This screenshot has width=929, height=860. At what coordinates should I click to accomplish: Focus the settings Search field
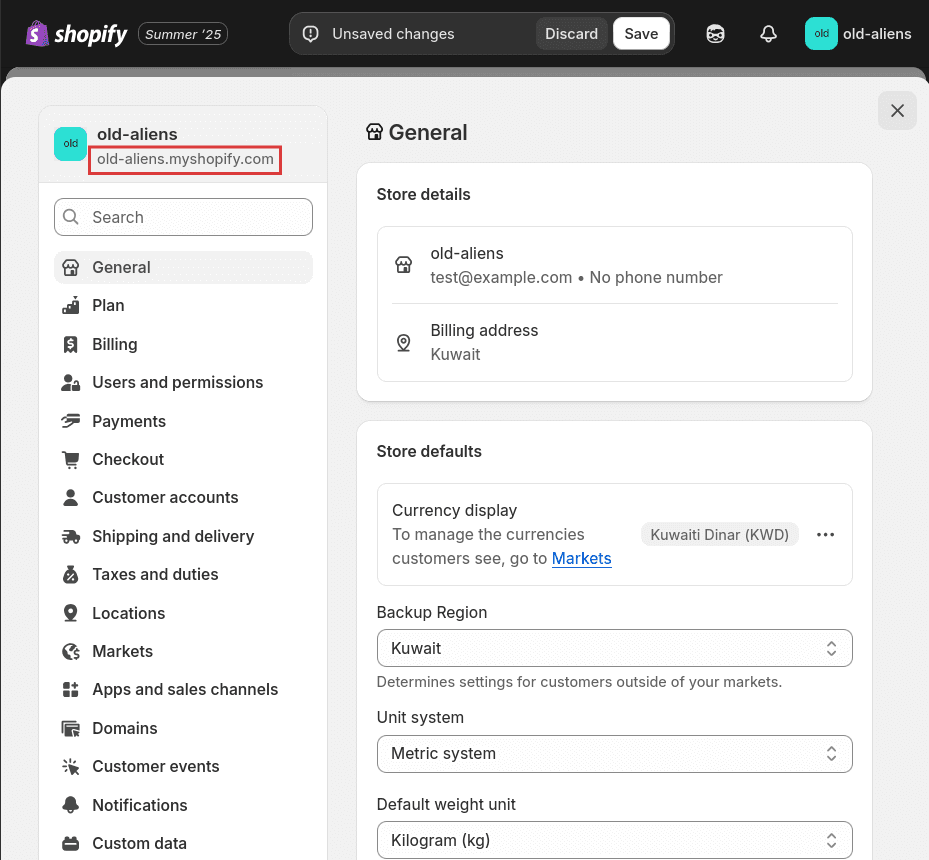tap(183, 217)
